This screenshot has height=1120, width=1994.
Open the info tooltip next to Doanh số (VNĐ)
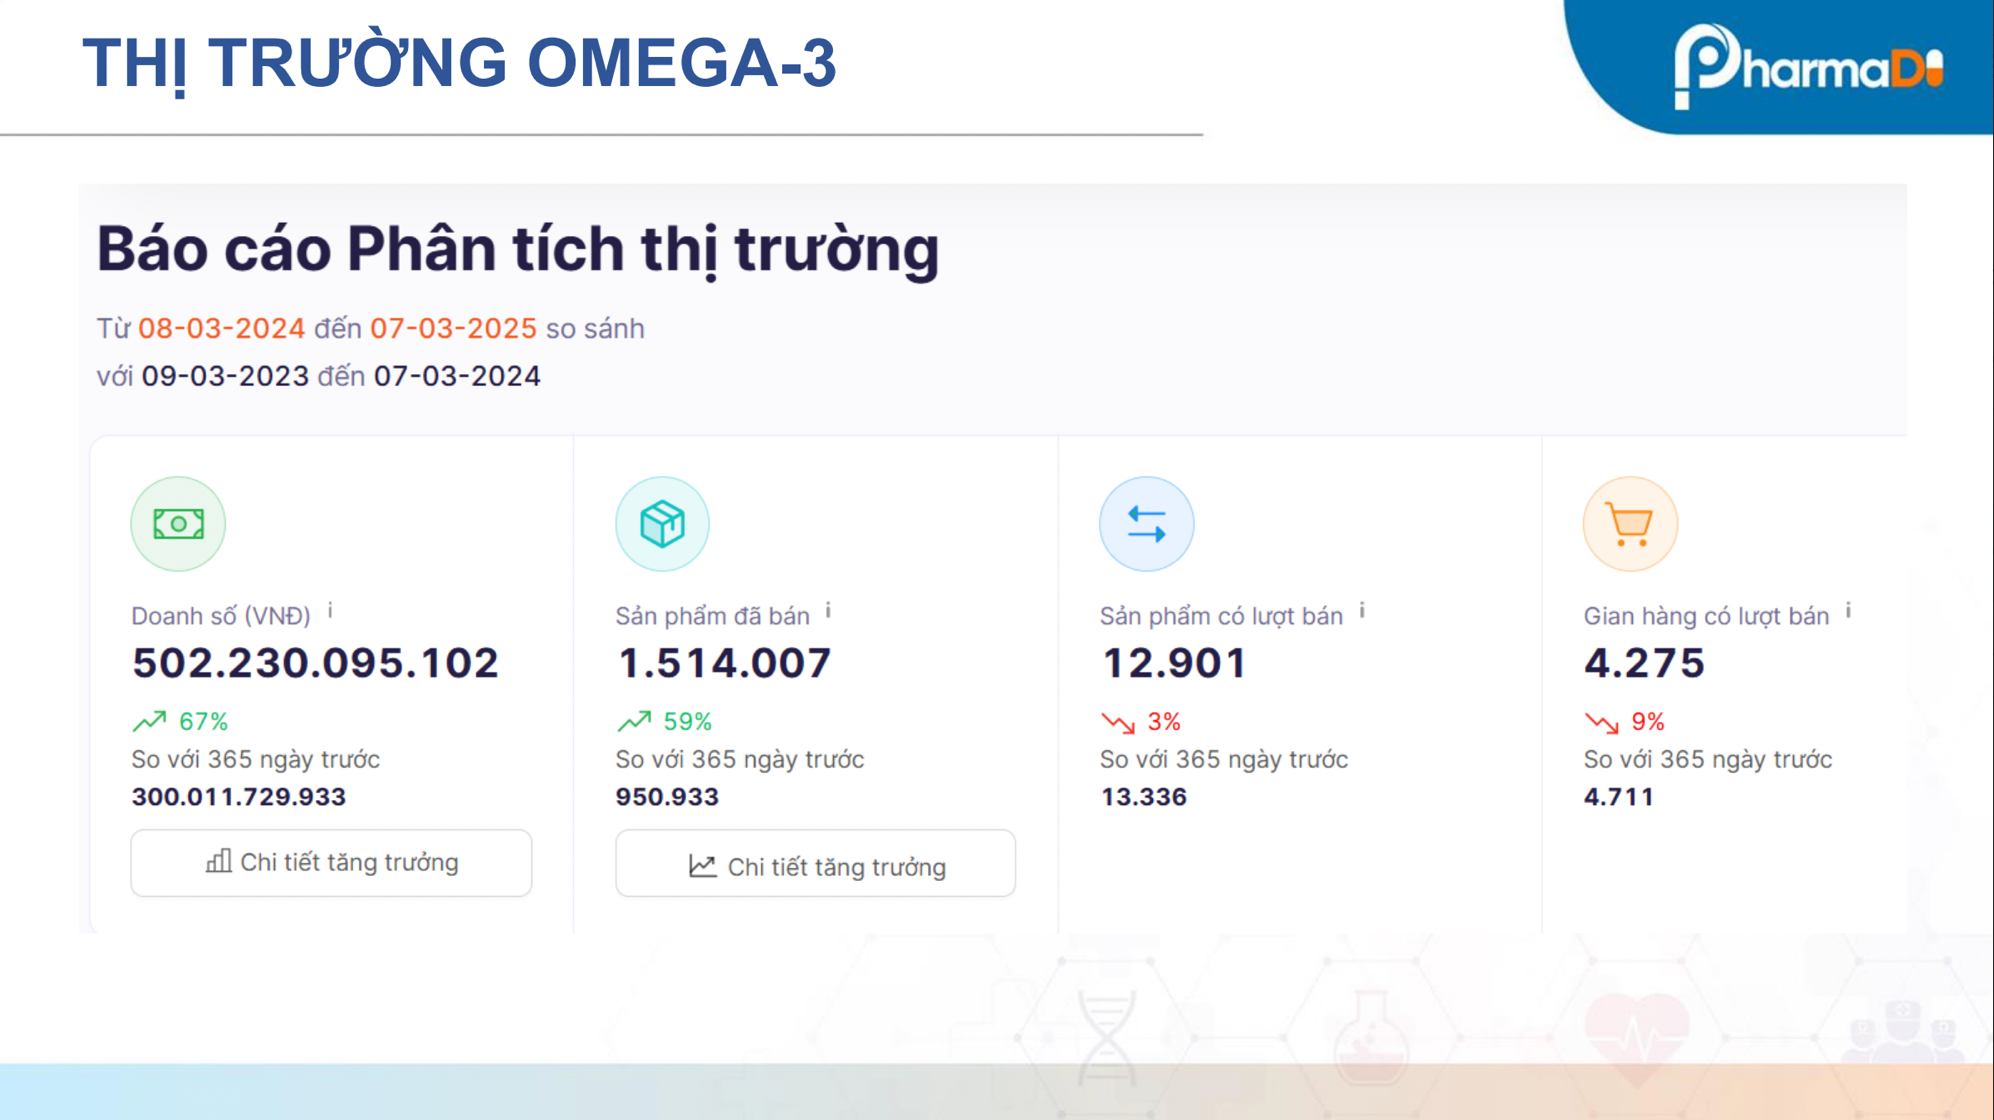[x=331, y=608]
